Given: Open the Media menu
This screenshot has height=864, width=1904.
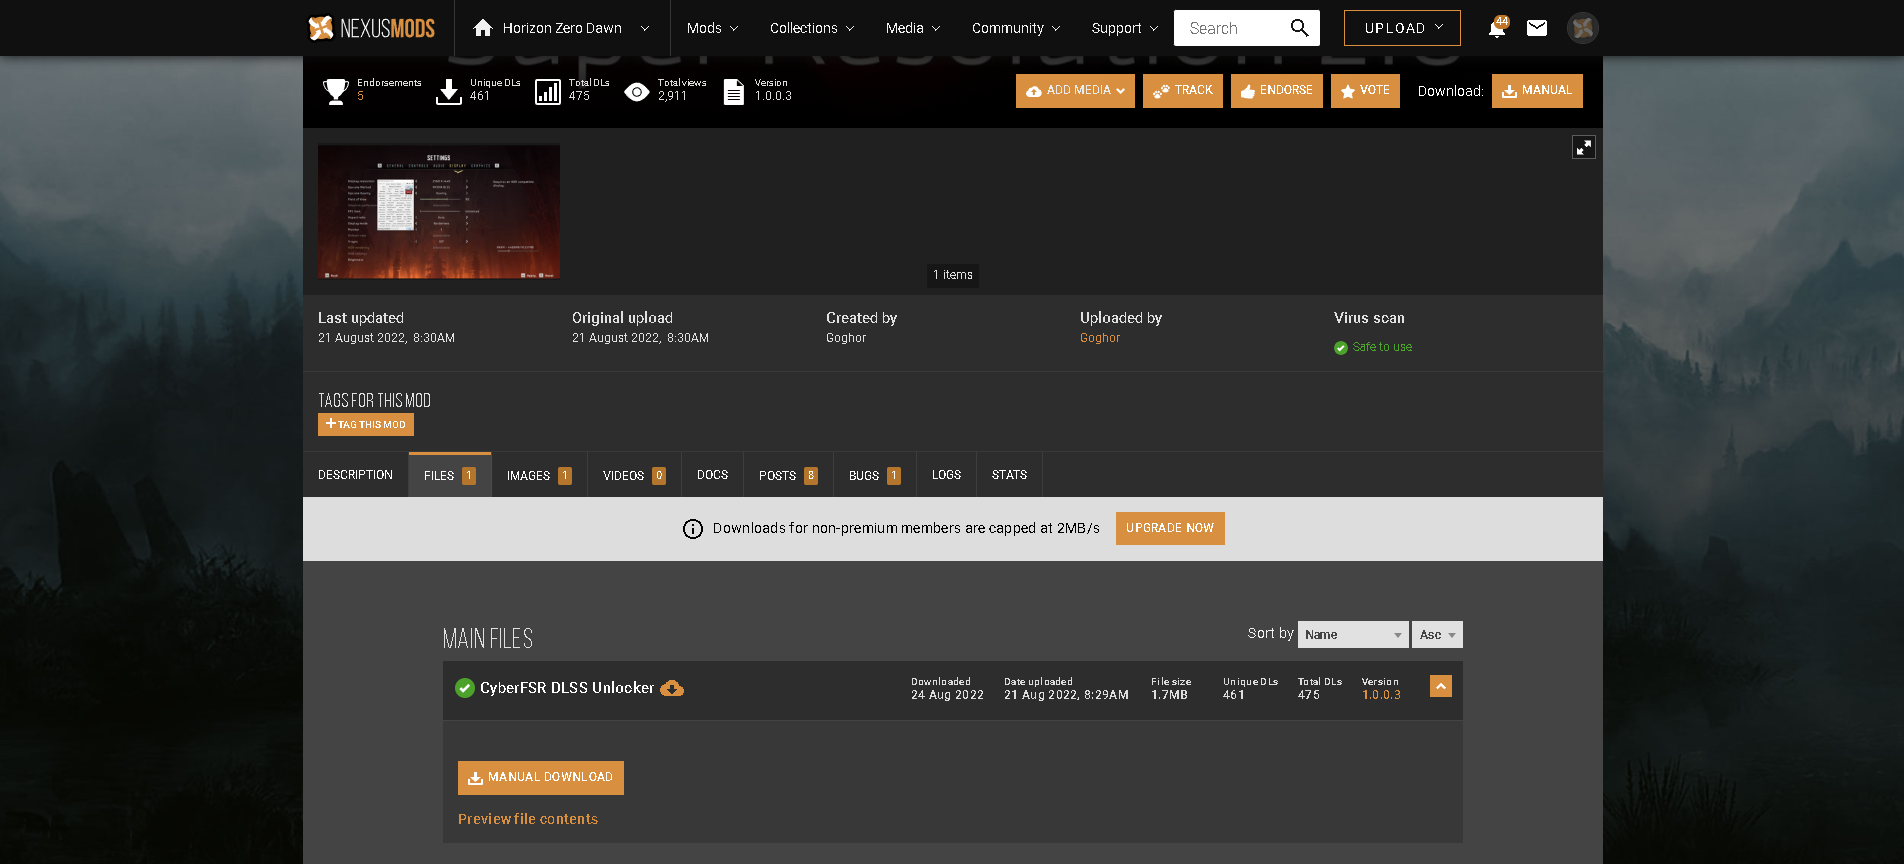Looking at the screenshot, I should pos(913,28).
